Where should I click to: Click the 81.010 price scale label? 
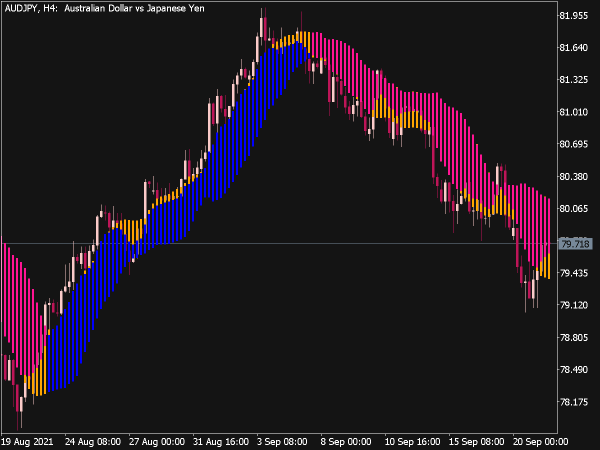(574, 112)
